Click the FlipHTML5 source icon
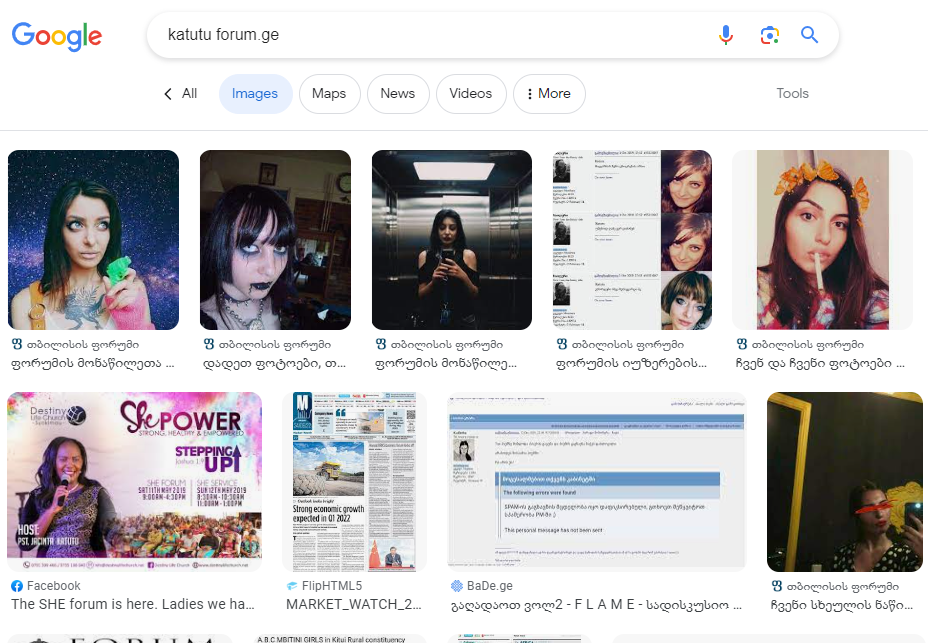Viewport: 928px width, 643px height. tap(292, 586)
